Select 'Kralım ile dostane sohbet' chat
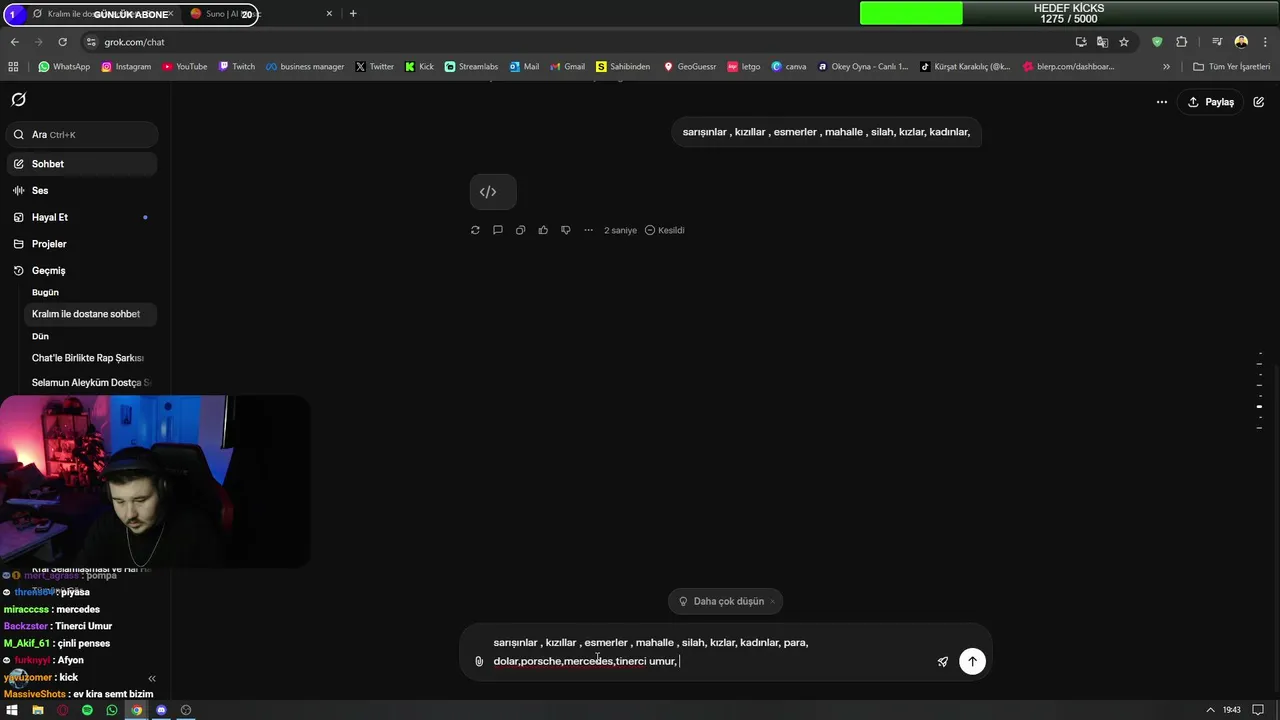This screenshot has width=1280, height=720. point(90,314)
